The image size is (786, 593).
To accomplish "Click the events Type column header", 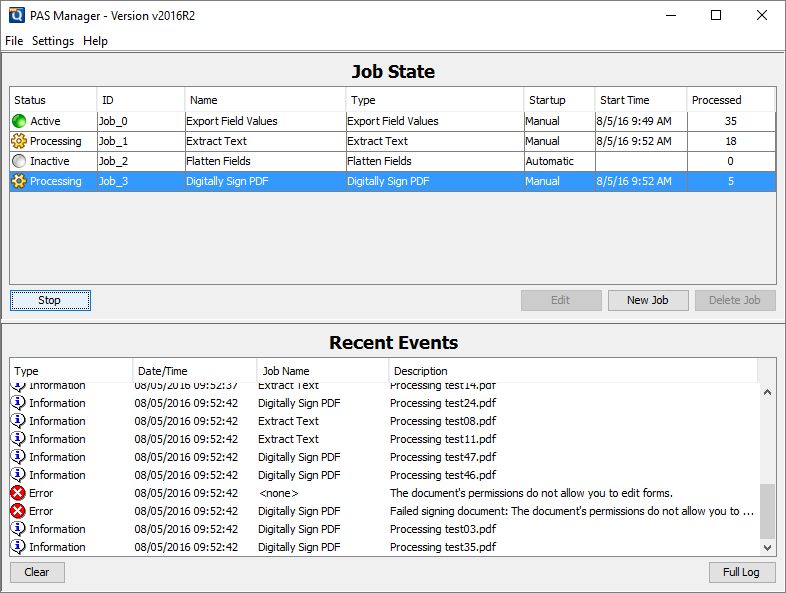I will tap(71, 371).
